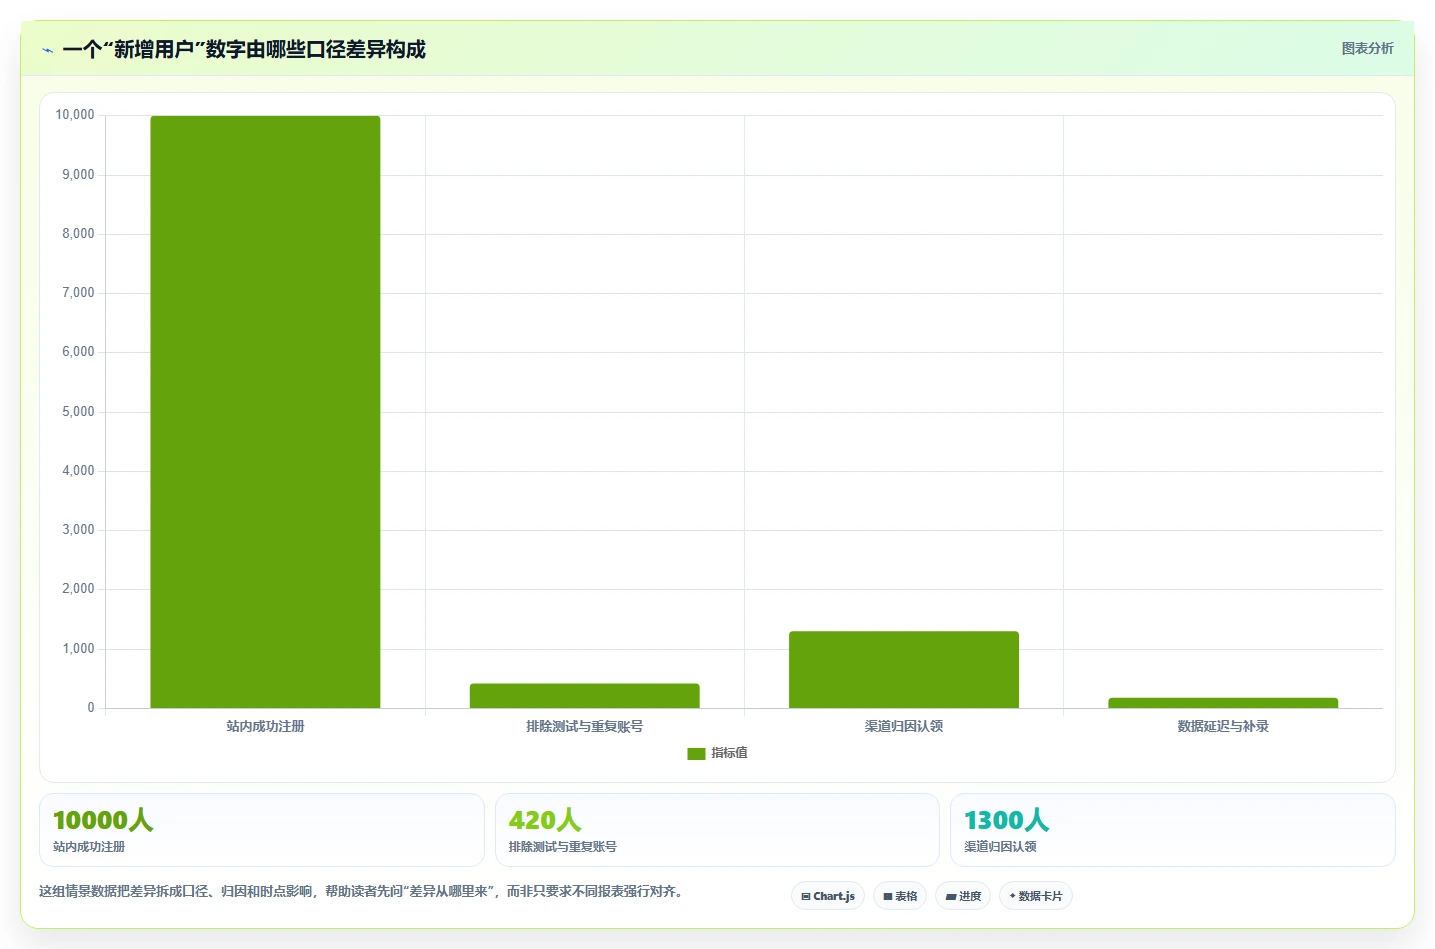
Task: Click x-axis label 数据延迟与补录
Action: pos(1223,726)
